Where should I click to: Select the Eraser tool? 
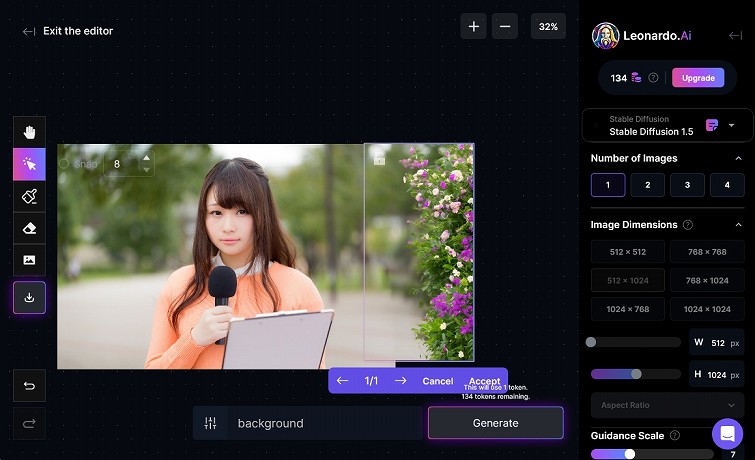pyautogui.click(x=29, y=228)
